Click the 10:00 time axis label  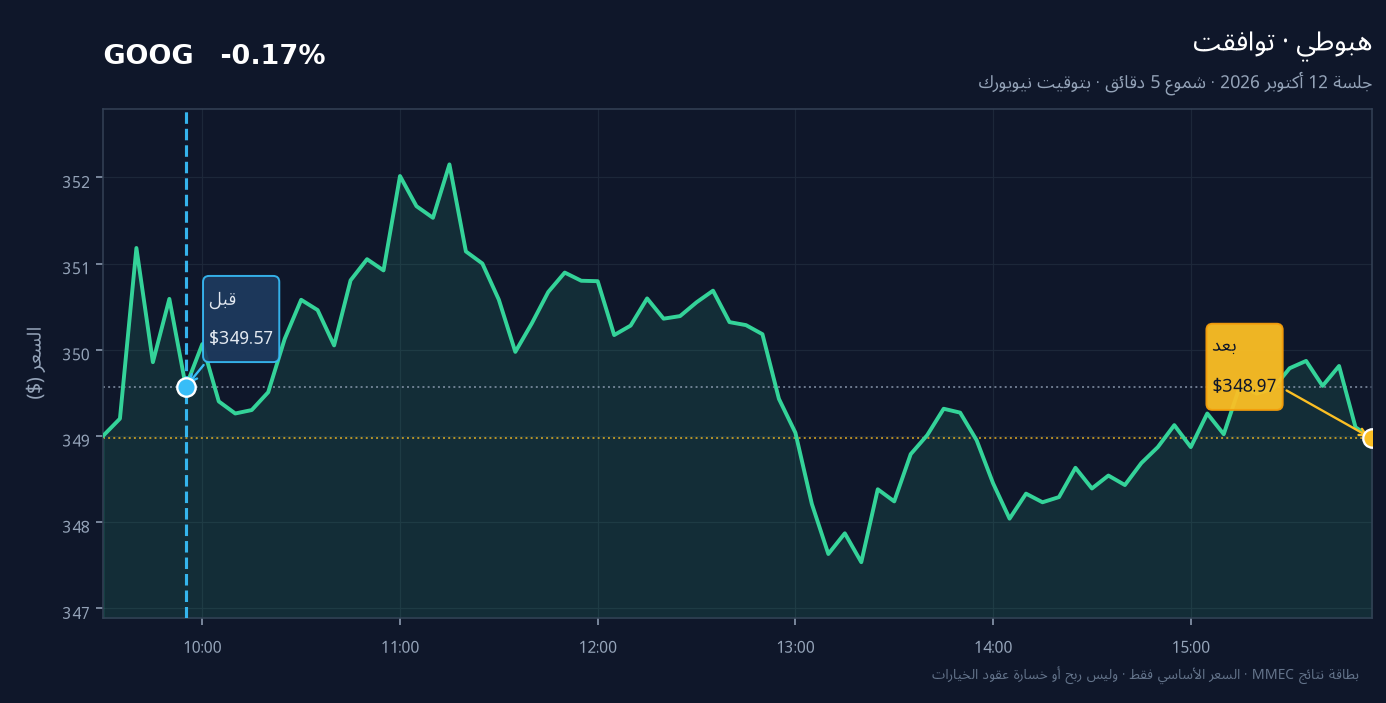(202, 647)
